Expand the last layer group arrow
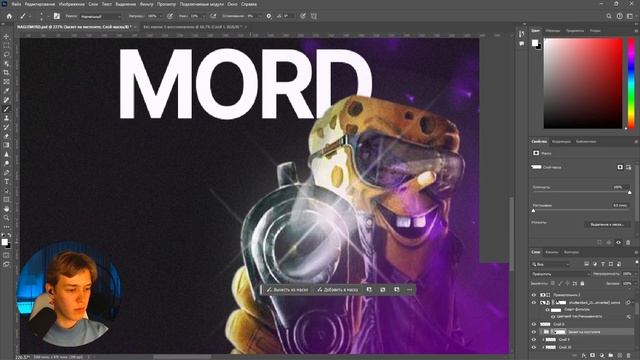The width and height of the screenshot is (640, 360). [543, 347]
